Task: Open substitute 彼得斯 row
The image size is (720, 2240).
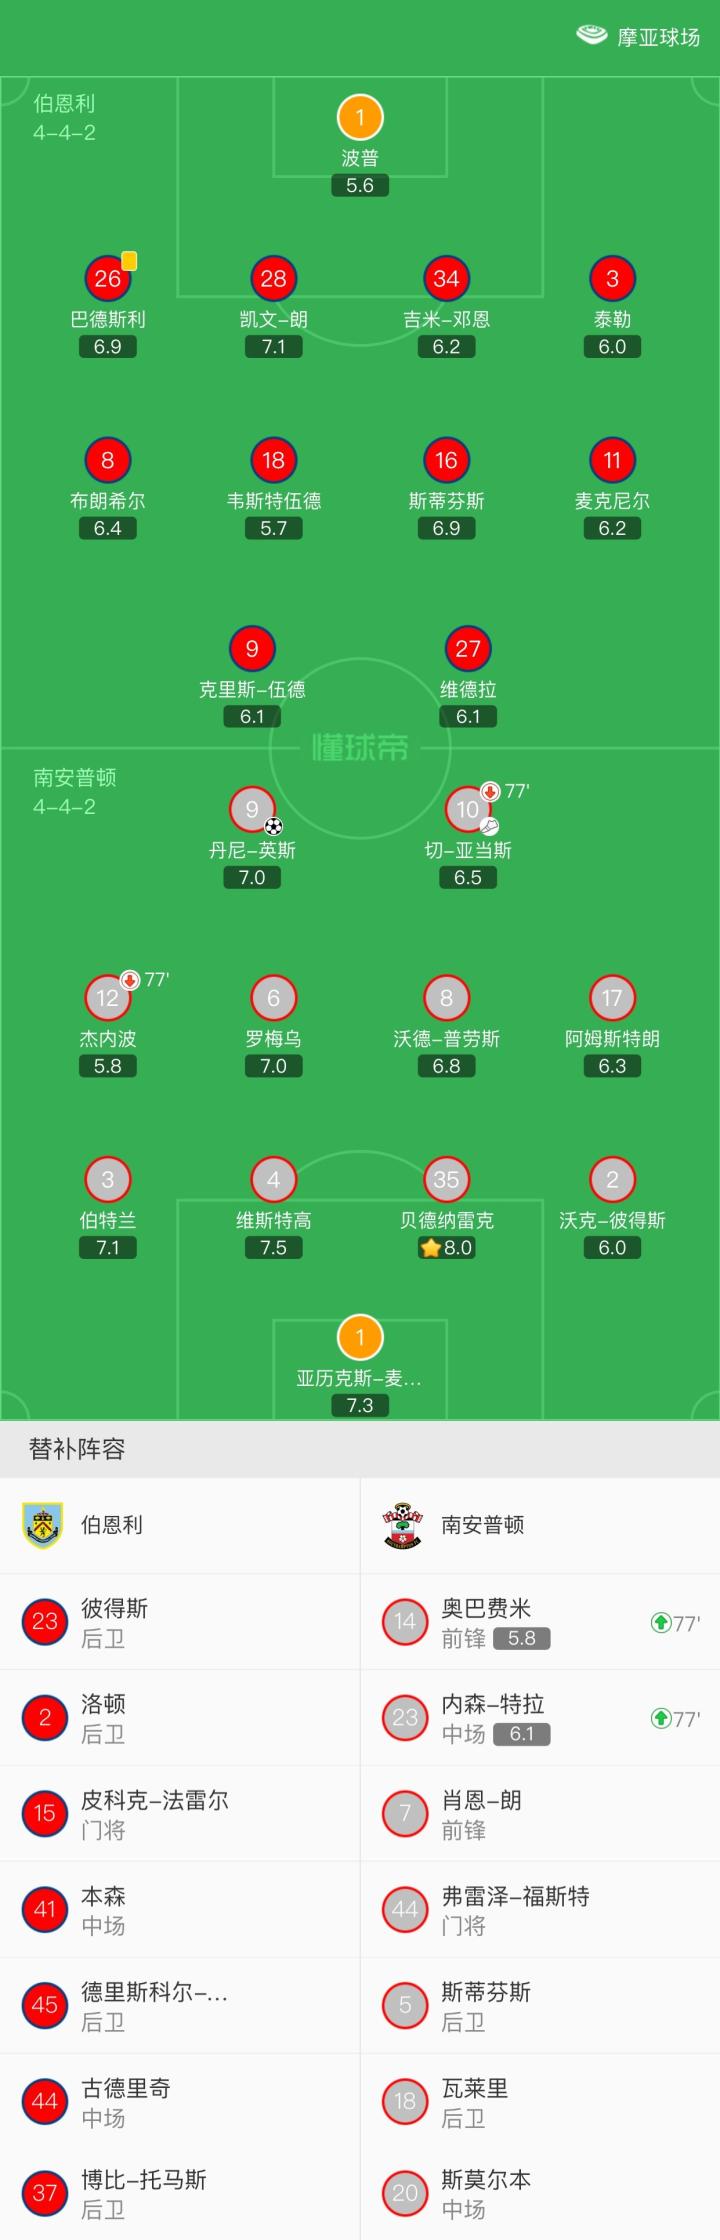Action: pos(180,1622)
